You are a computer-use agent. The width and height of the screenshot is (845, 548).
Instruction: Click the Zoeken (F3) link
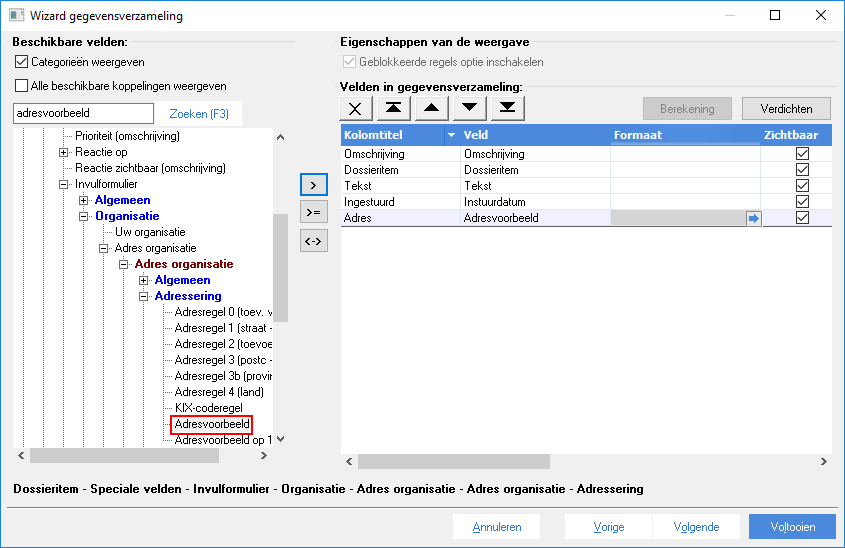coord(199,114)
